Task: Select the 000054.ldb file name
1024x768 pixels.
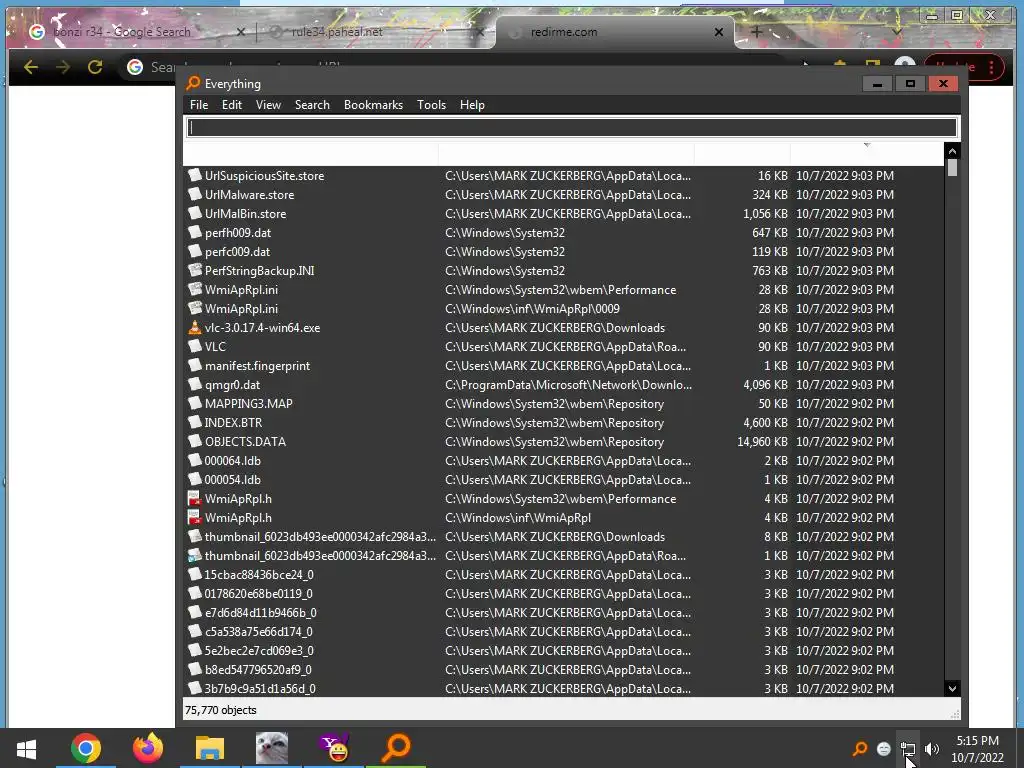Action: [232, 480]
